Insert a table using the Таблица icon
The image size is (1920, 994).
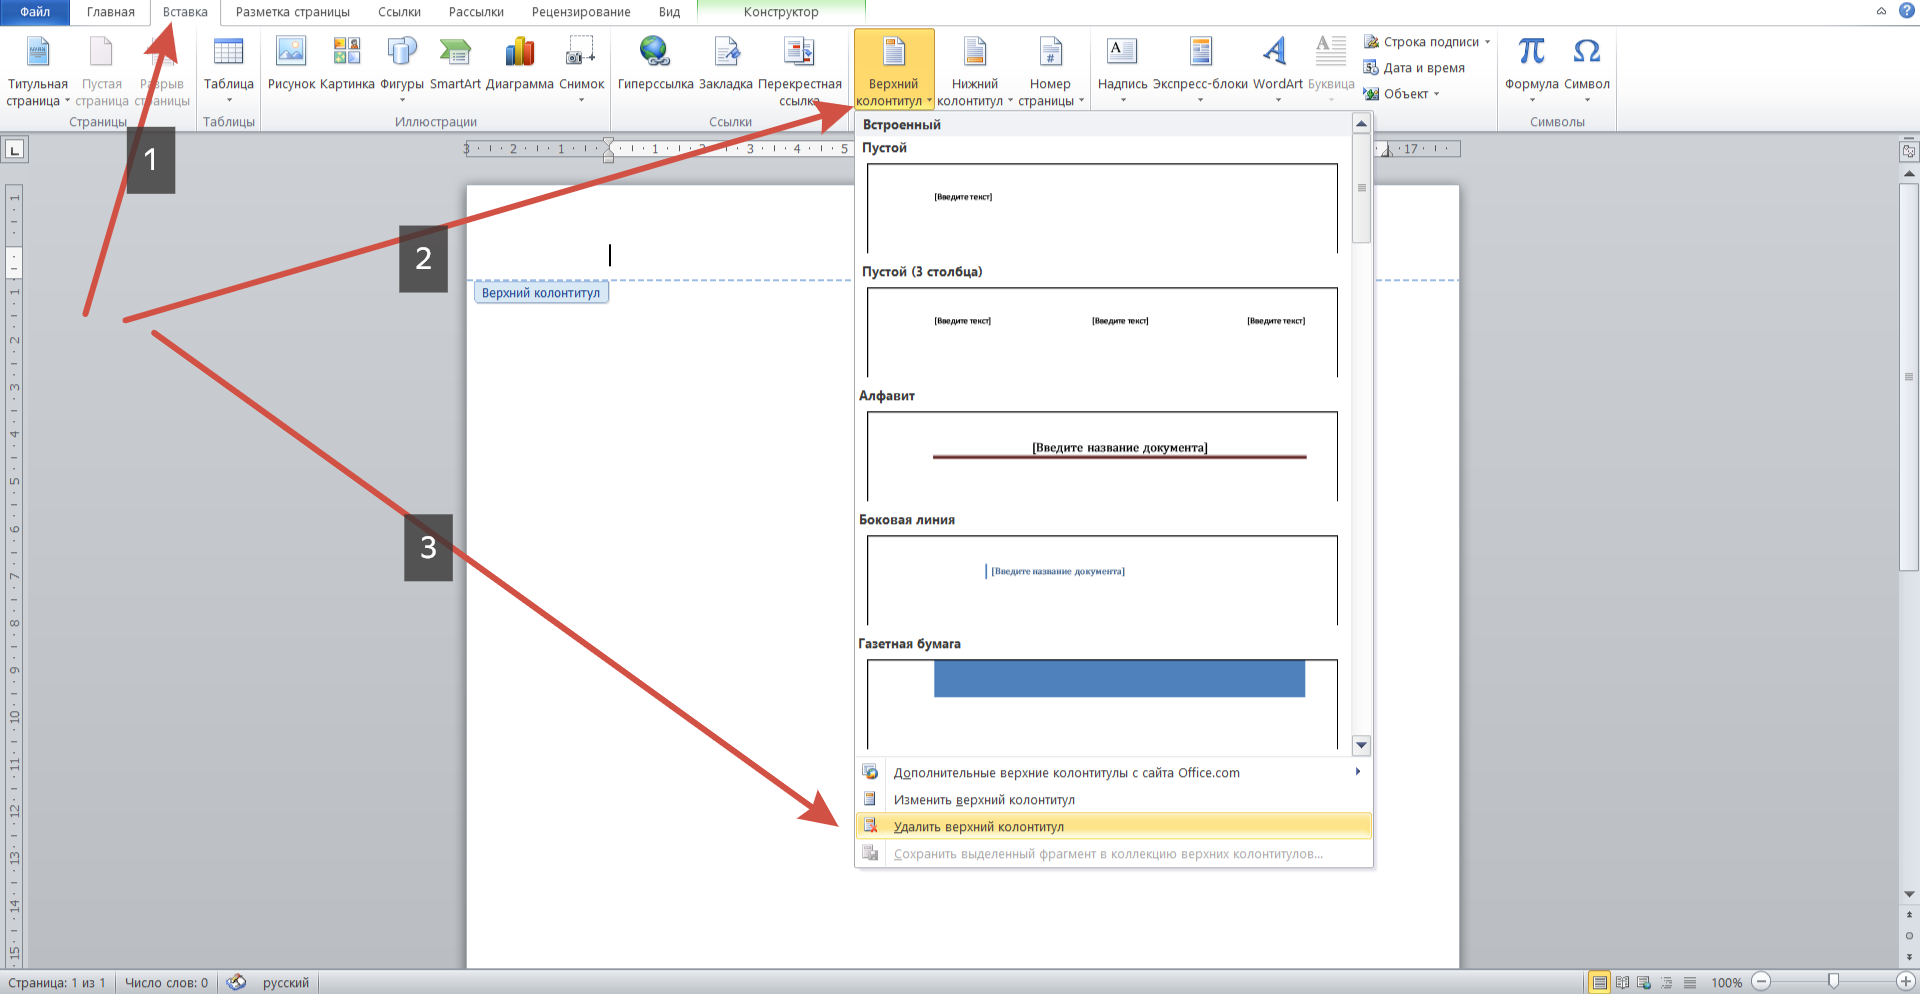(x=228, y=52)
